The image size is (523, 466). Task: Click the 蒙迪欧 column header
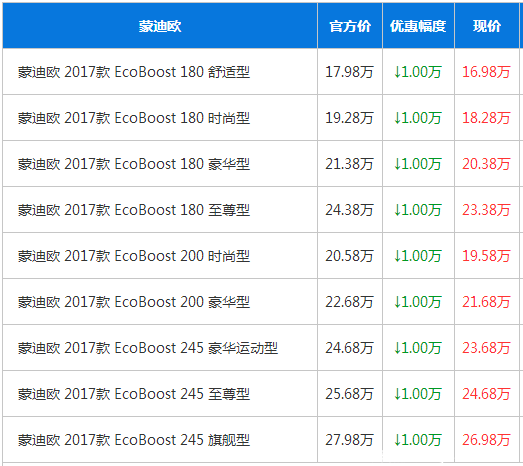(x=160, y=26)
